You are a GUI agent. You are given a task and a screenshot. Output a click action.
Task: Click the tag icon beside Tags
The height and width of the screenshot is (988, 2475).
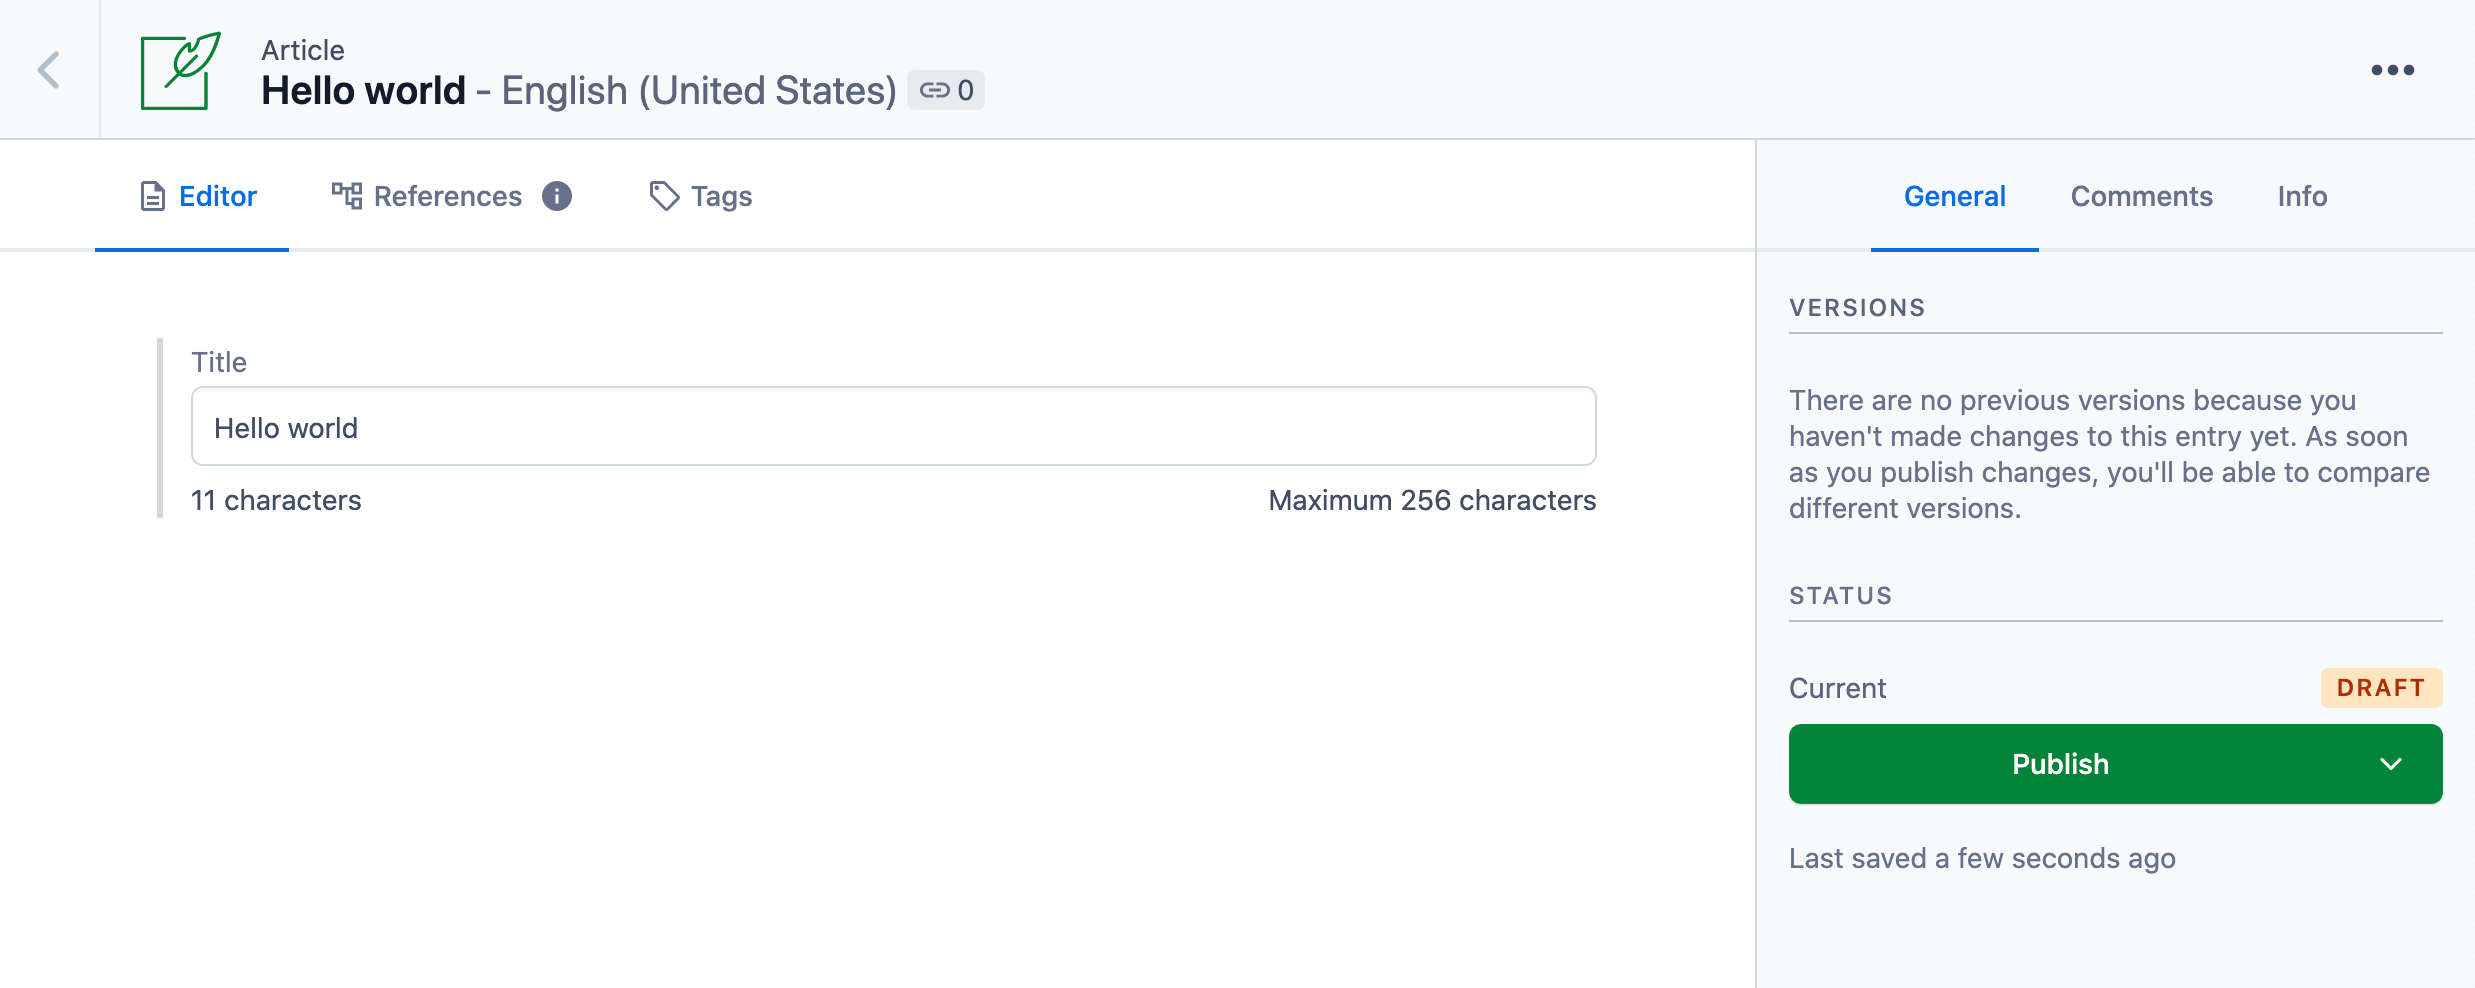click(x=664, y=196)
